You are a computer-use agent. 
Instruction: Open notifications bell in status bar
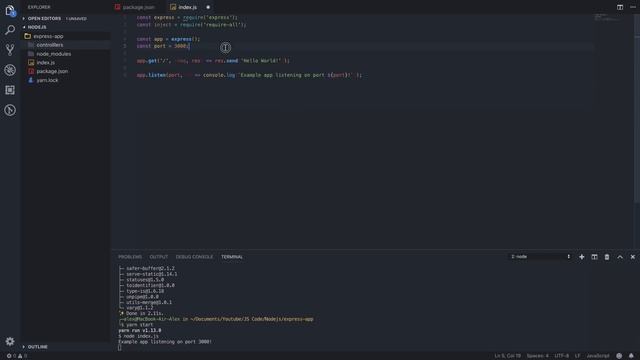[x=631, y=356]
